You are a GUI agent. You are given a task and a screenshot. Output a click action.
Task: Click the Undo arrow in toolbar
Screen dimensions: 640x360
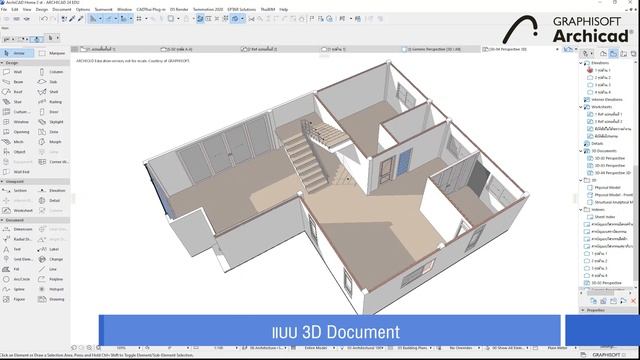pyautogui.click(x=44, y=19)
